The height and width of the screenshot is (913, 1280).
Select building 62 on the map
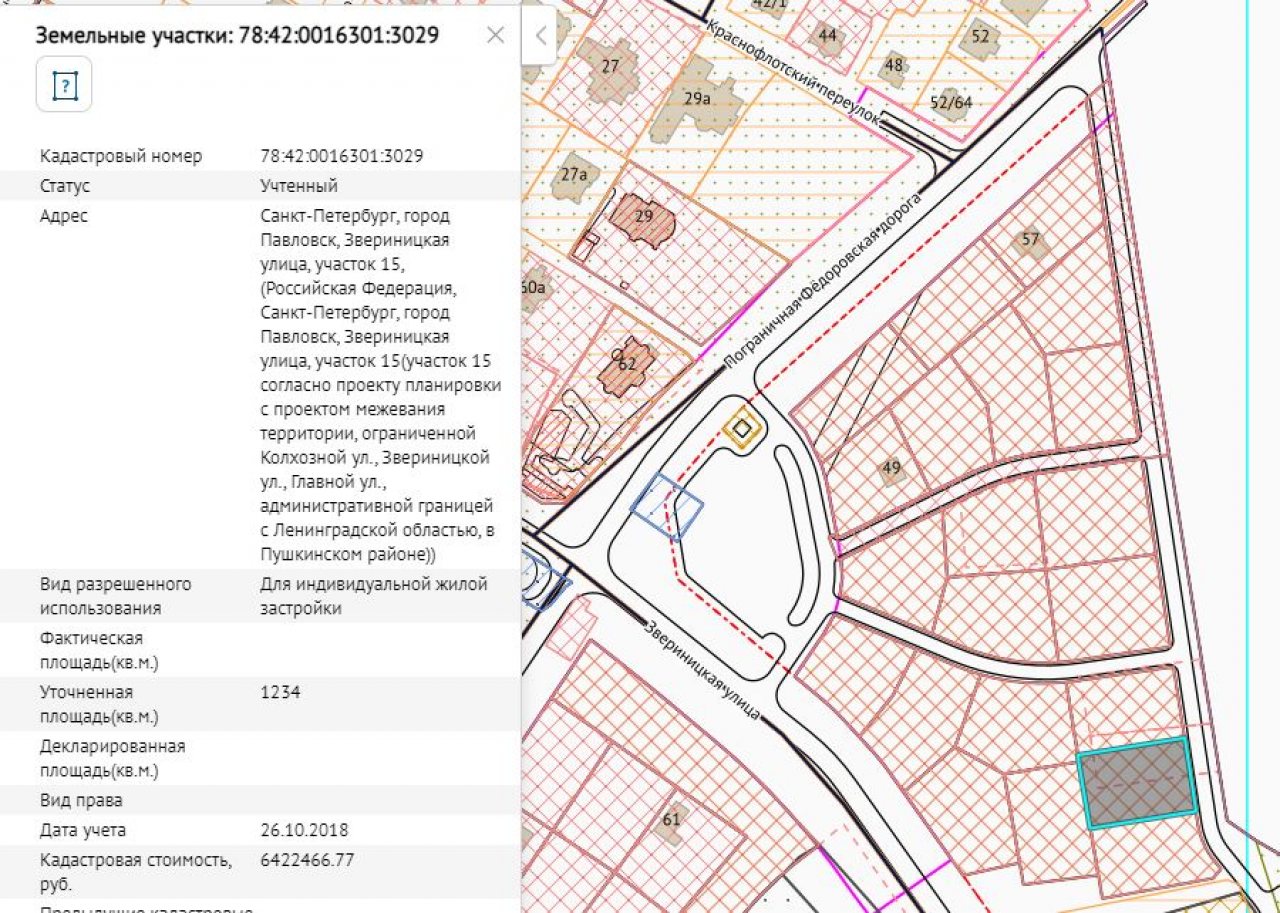(626, 366)
